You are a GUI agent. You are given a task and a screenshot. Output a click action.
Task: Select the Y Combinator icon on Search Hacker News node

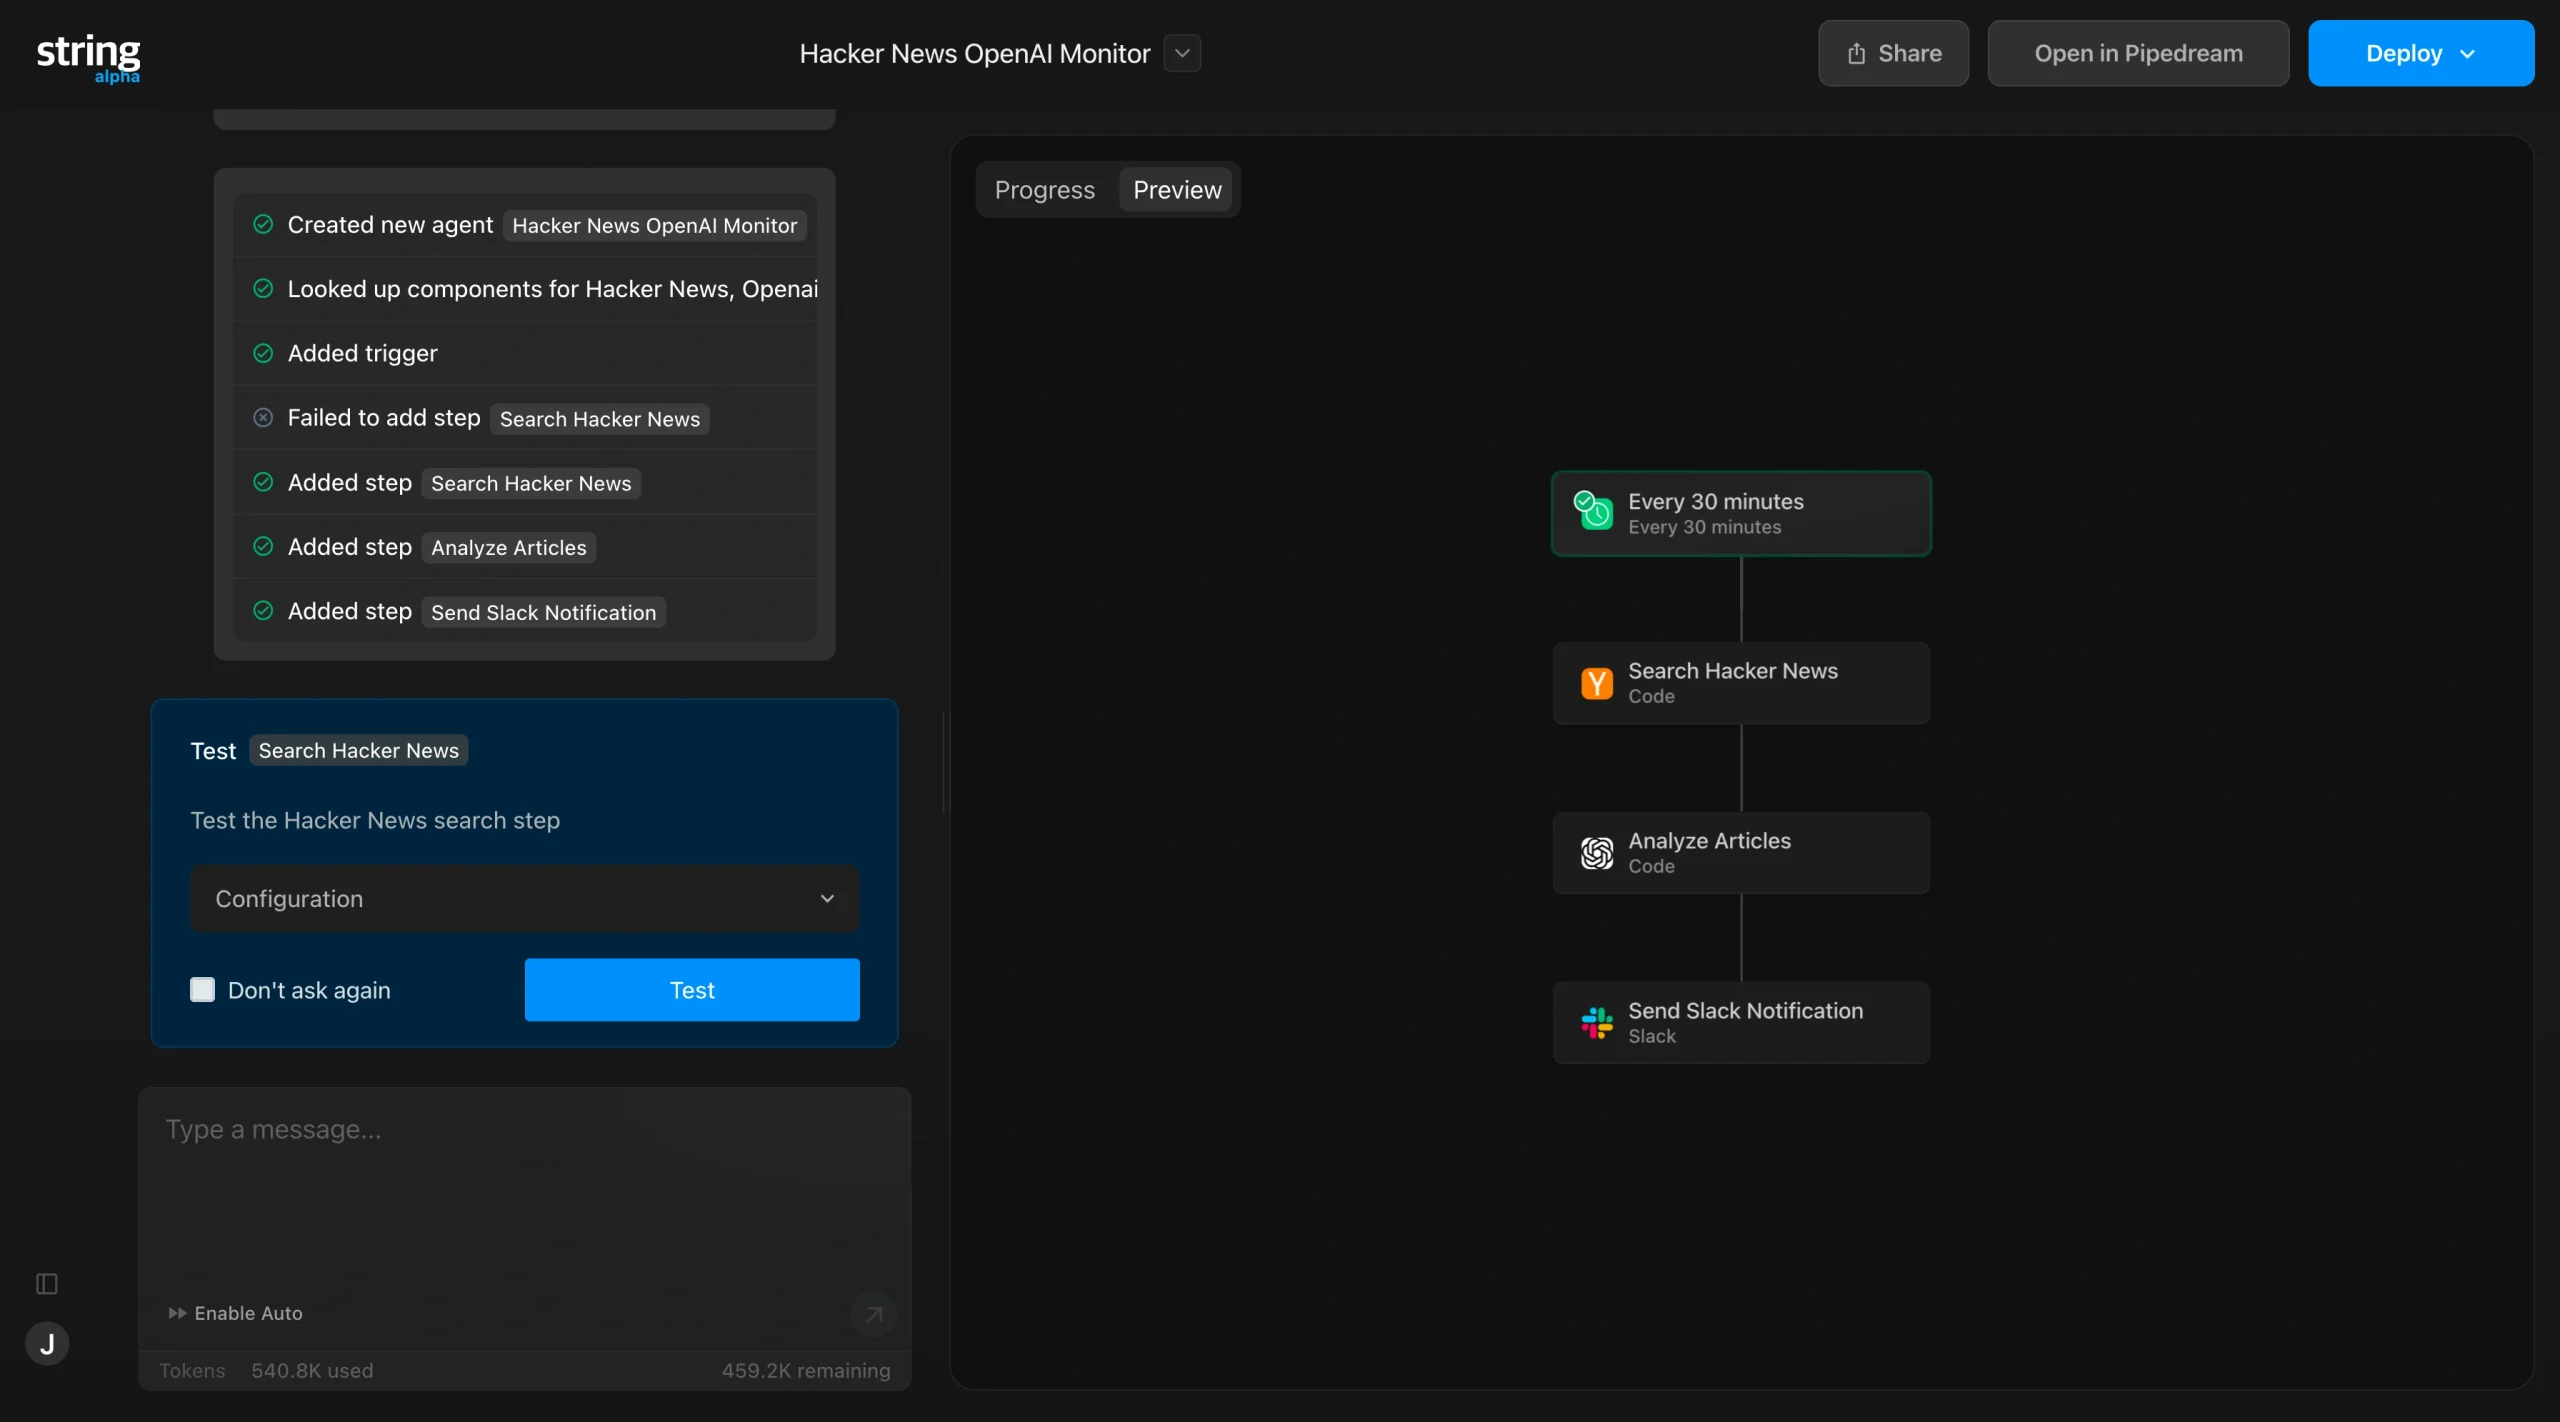pyautogui.click(x=1596, y=682)
